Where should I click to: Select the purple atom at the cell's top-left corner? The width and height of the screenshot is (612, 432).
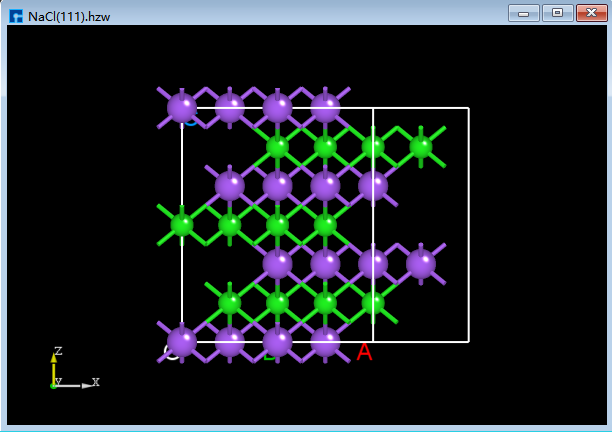pos(182,107)
